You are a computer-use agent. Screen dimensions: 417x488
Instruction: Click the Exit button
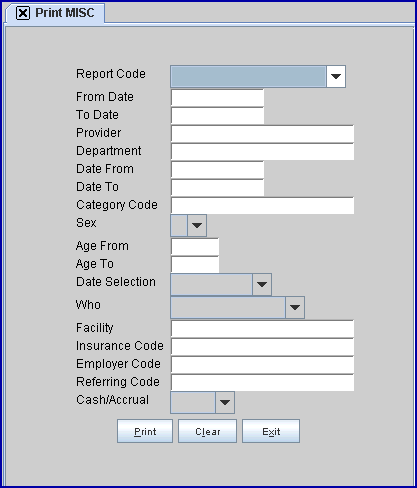tap(271, 431)
